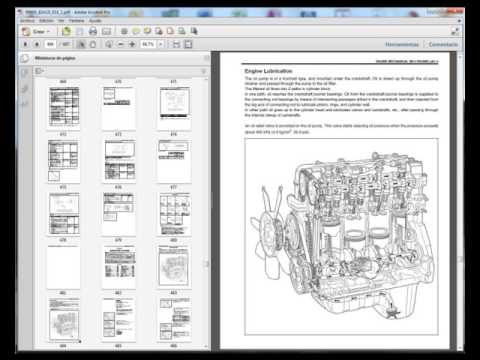Click the fit one full page icon

click(188, 44)
